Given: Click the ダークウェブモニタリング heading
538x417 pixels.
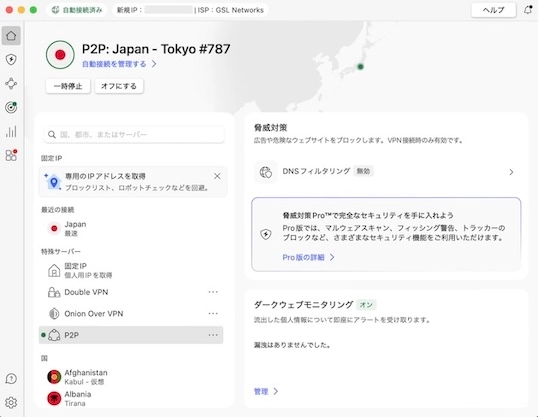Looking at the screenshot, I should (303, 305).
